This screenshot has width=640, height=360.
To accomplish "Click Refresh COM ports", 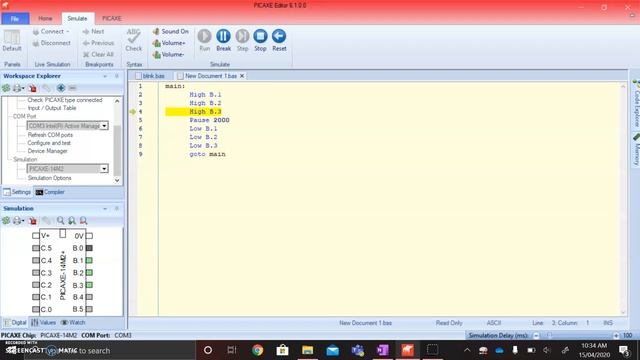I will tap(50, 135).
